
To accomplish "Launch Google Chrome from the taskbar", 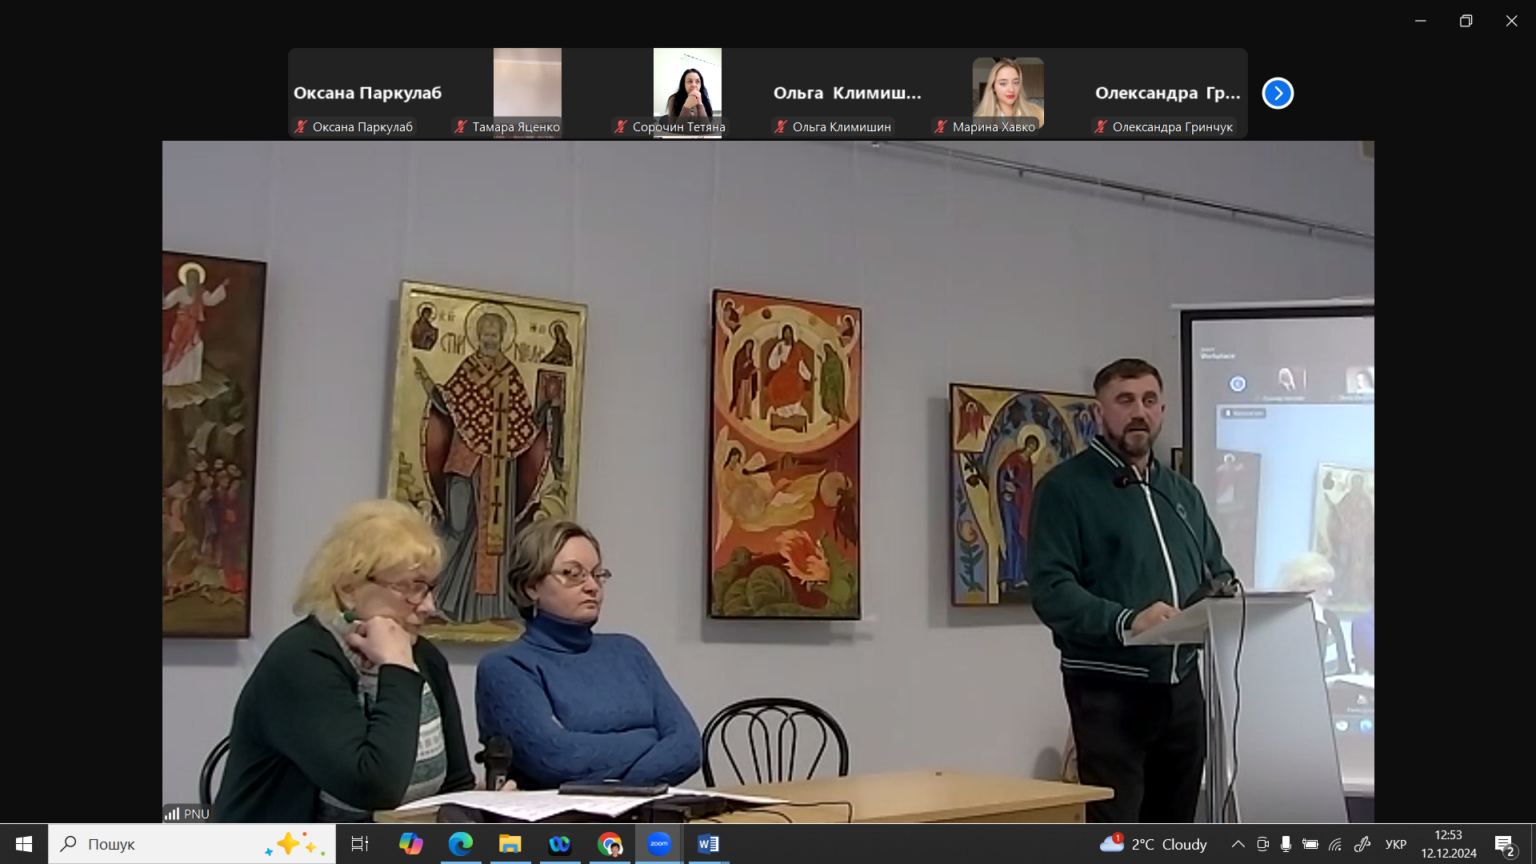I will (x=609, y=844).
